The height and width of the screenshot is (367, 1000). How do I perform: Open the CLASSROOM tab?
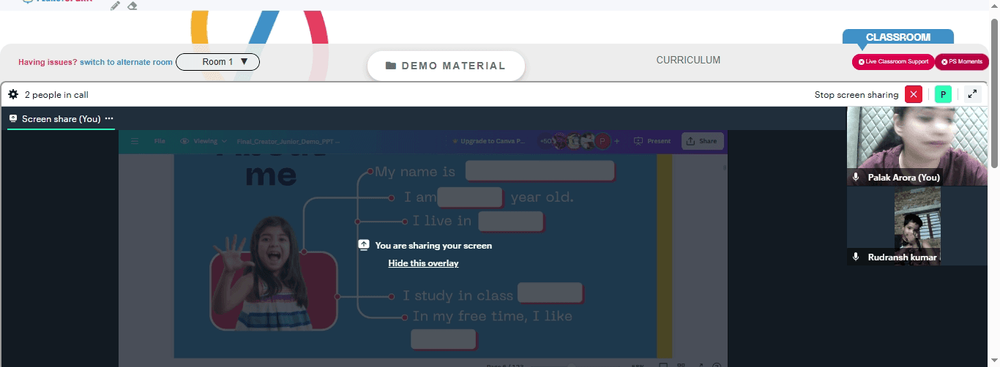coord(898,37)
